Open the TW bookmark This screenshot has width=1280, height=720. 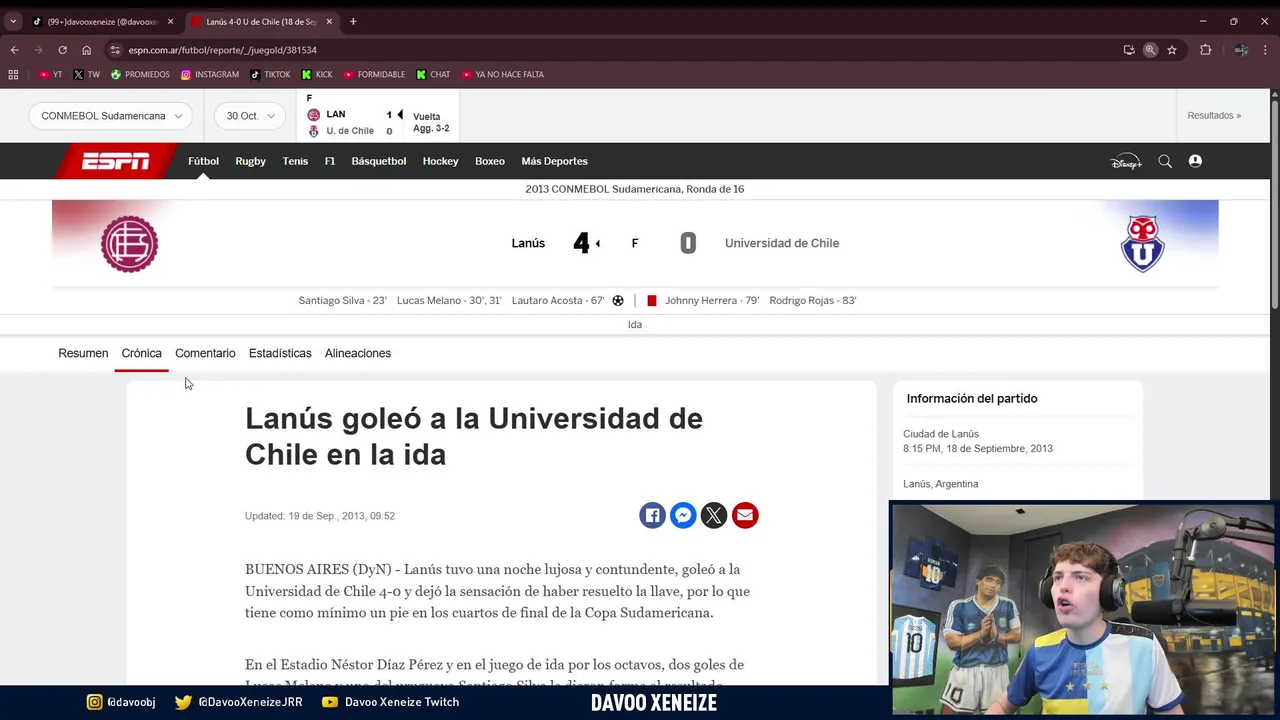(x=86, y=74)
